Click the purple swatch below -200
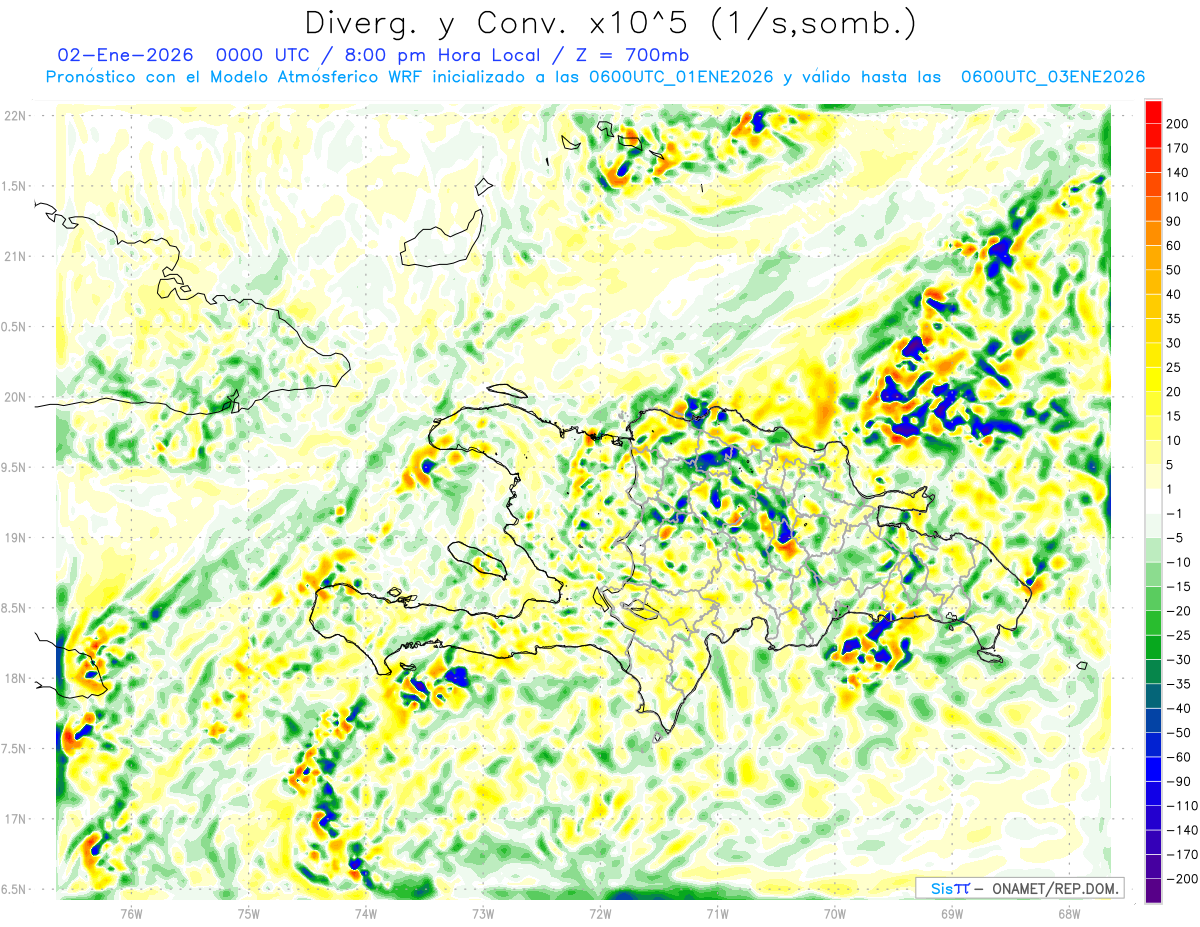Viewport: 1200px width, 927px height. click(1153, 891)
